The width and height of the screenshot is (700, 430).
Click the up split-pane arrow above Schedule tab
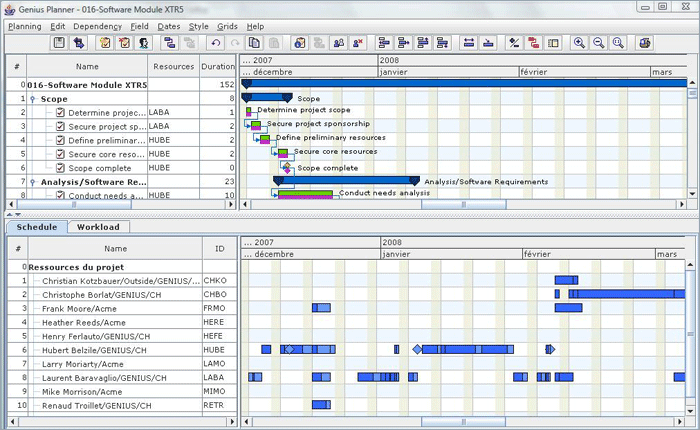coord(9,215)
